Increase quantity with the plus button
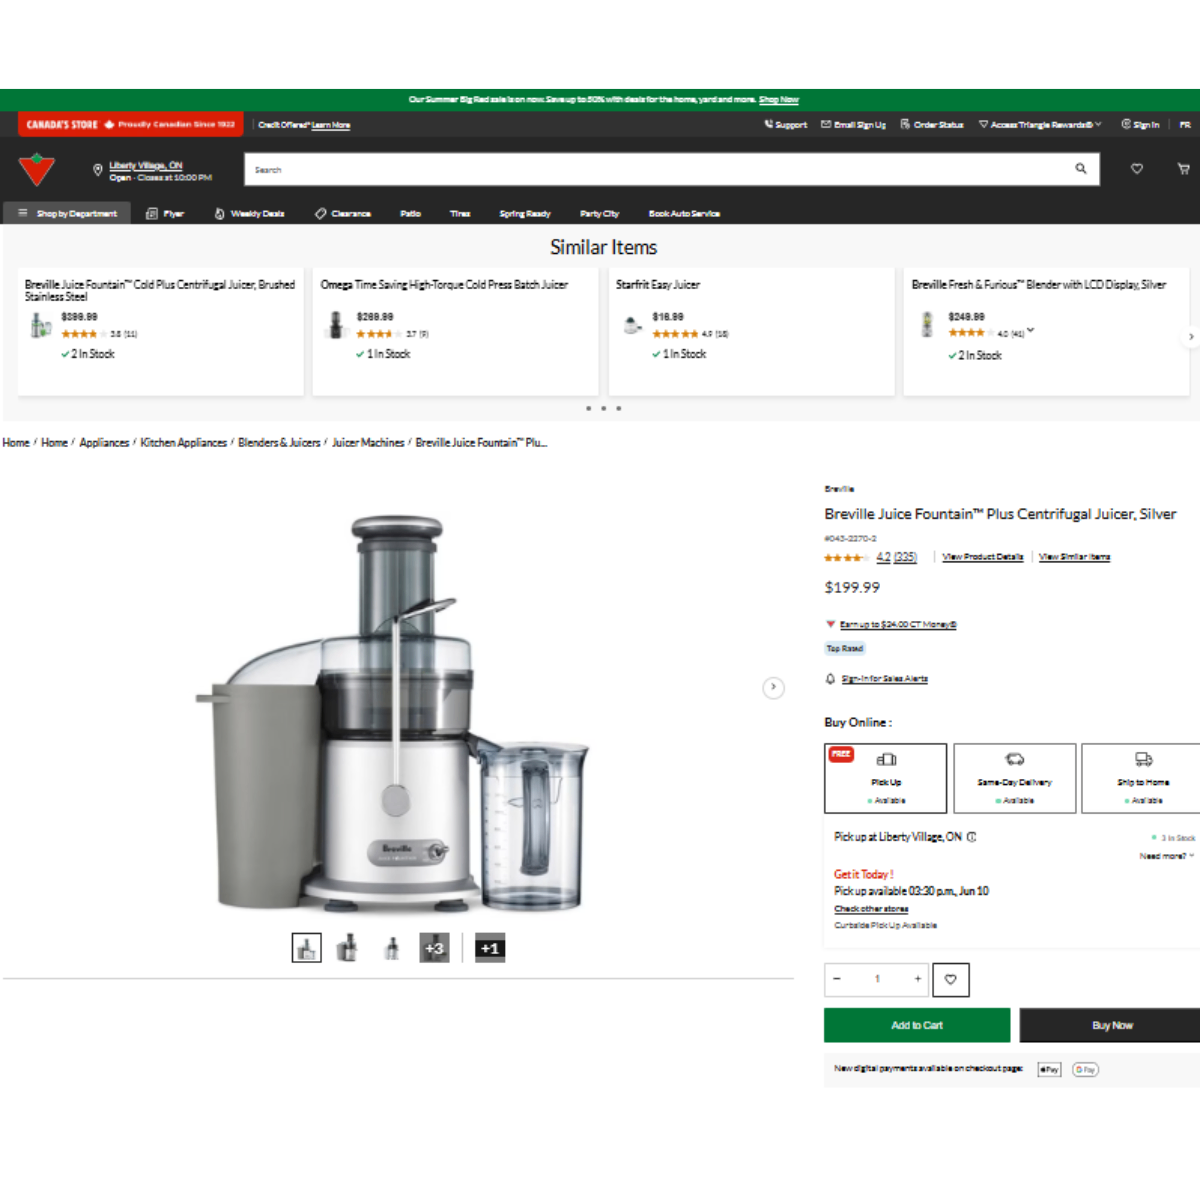The image size is (1200, 1200). 917,979
